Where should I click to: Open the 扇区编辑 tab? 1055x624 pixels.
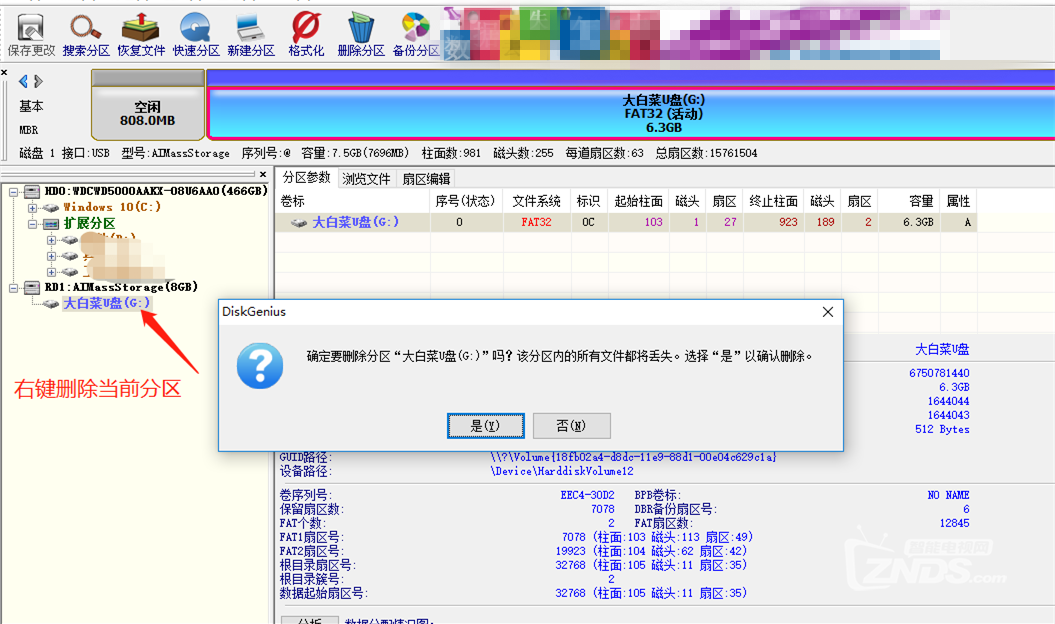[426, 178]
